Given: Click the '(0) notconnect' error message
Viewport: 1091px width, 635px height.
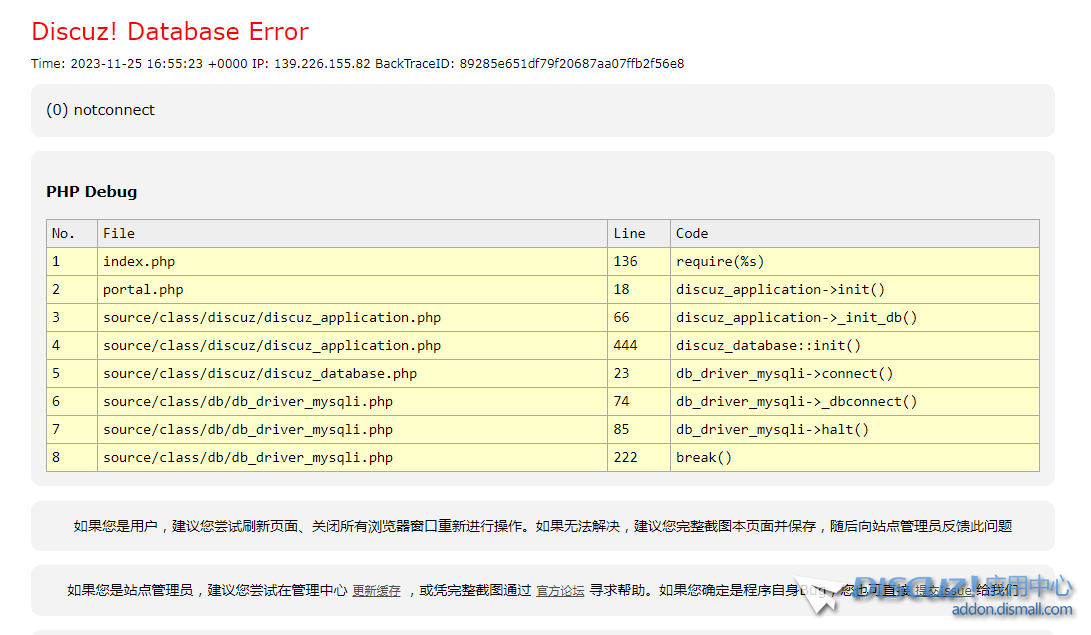Looking at the screenshot, I should 100,110.
